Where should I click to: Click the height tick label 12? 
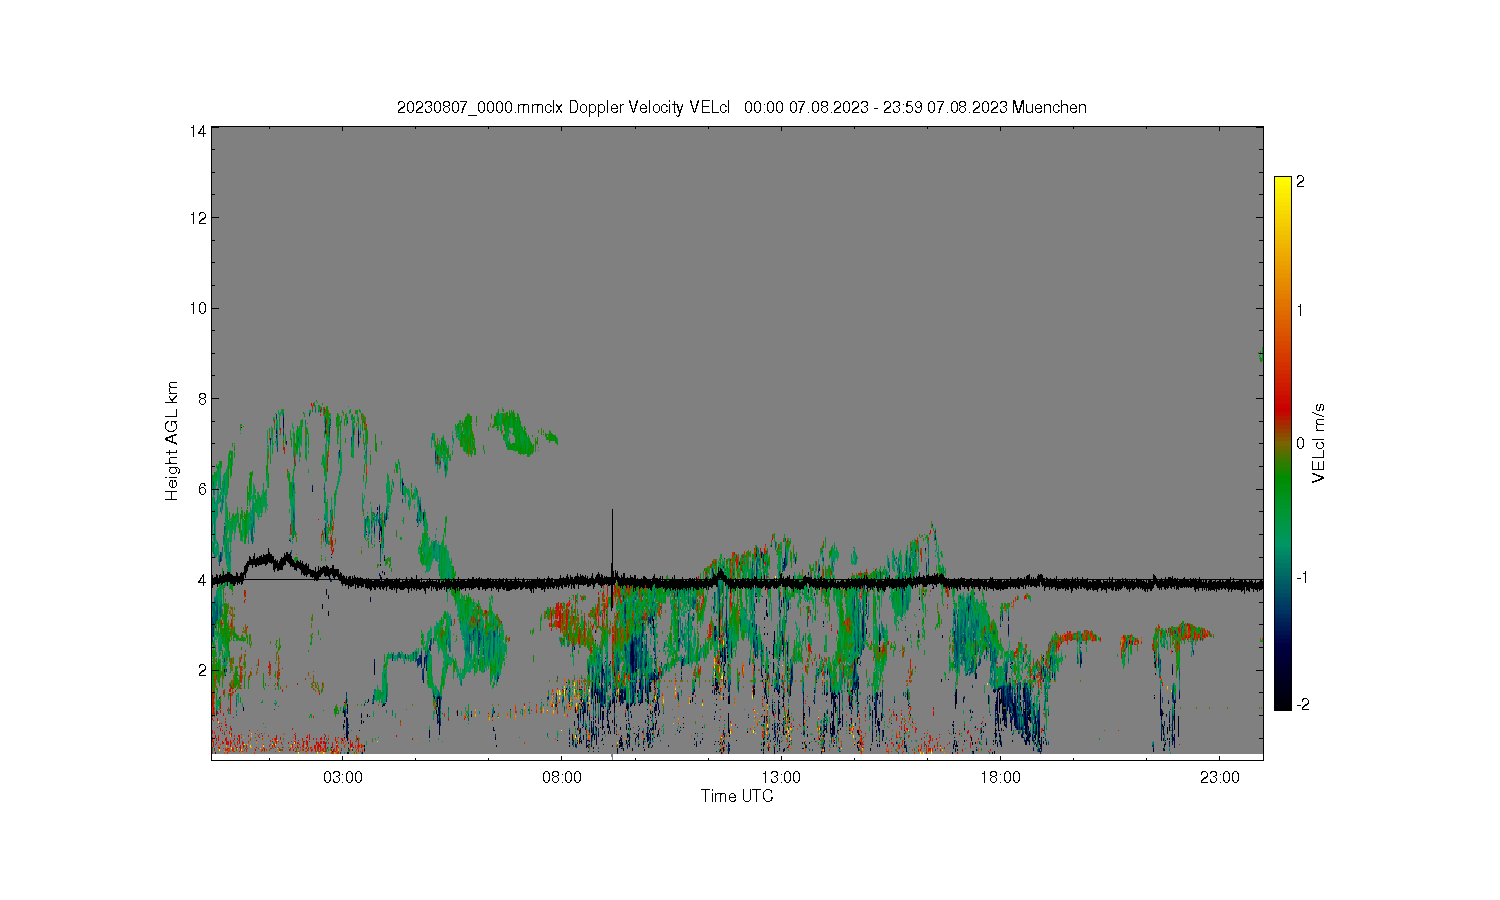coord(198,218)
